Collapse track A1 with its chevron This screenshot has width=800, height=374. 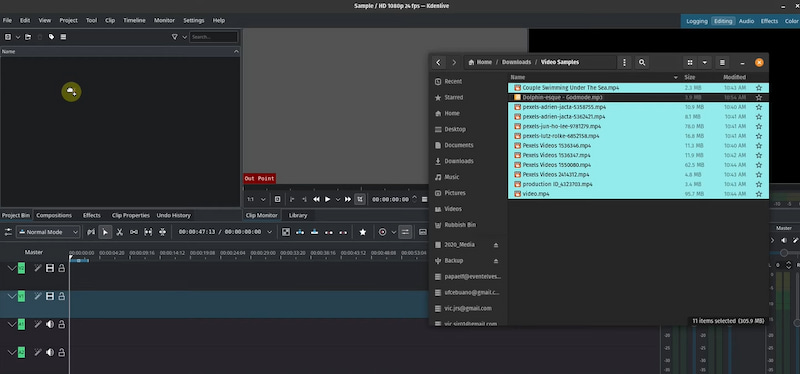pyautogui.click(x=12, y=324)
